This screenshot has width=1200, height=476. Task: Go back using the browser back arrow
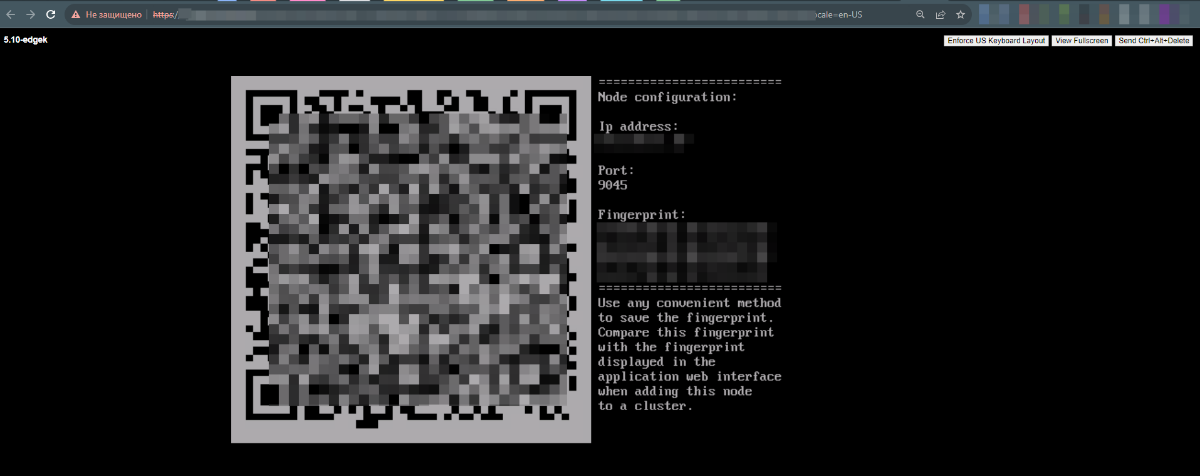(11, 15)
